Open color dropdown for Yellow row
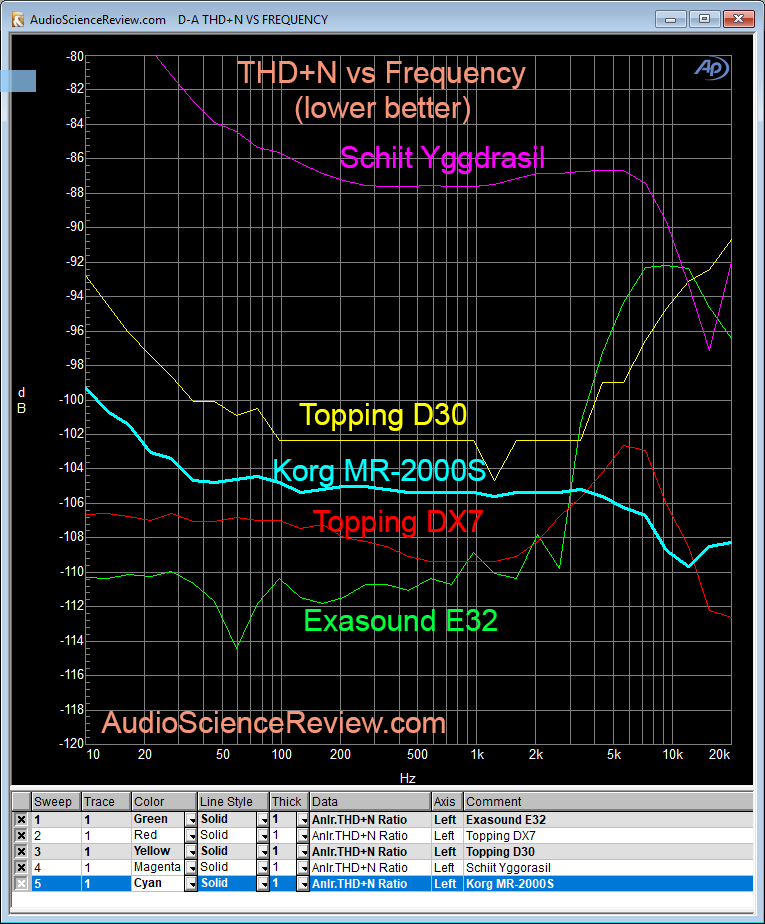 [191, 852]
